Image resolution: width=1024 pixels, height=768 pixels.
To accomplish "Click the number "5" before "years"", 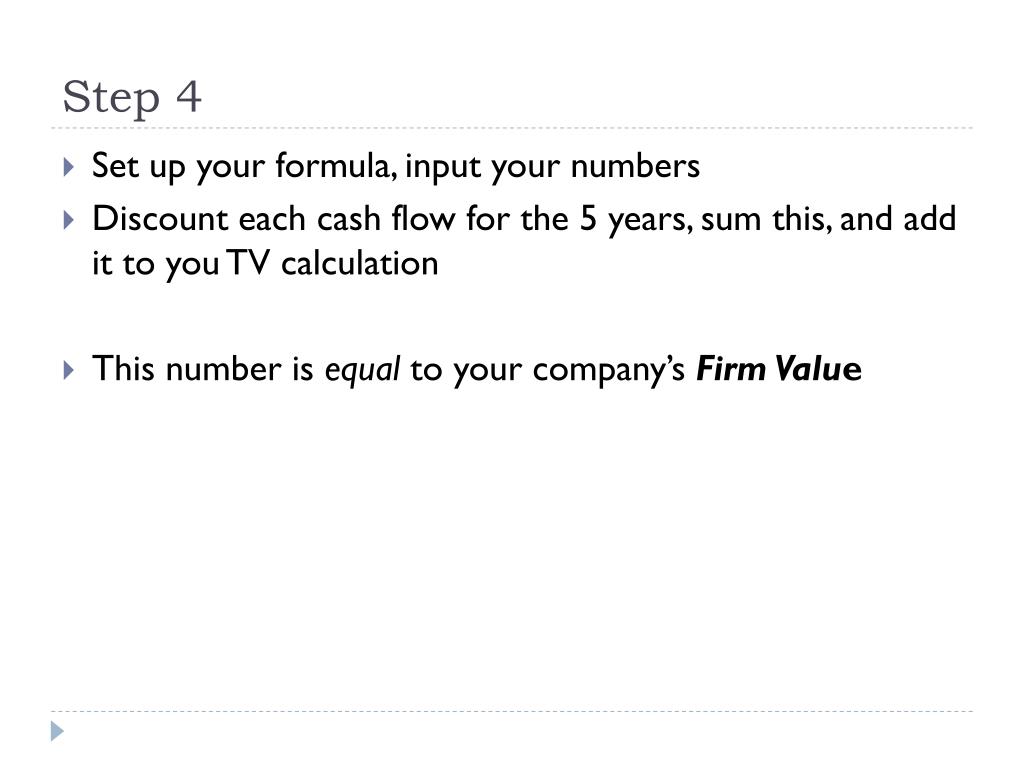I will click(588, 219).
